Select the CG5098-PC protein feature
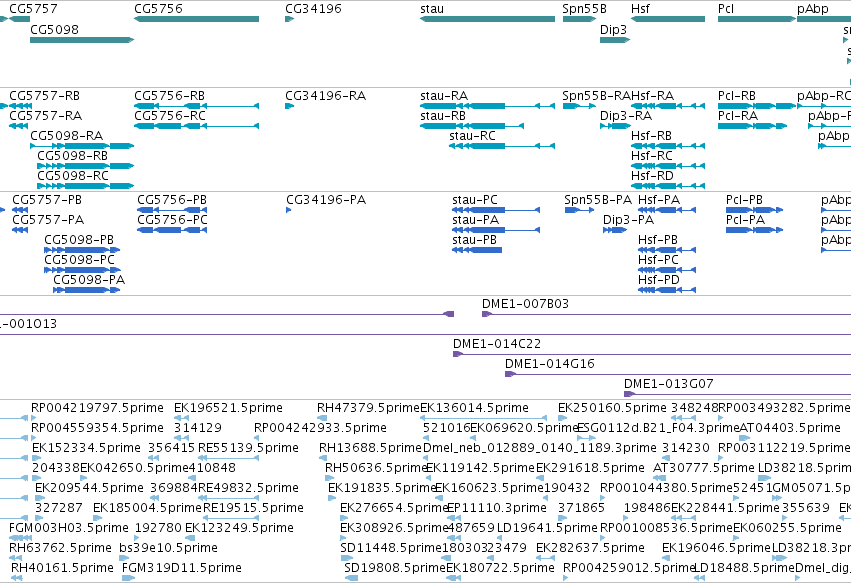Viewport: 851px width, 583px height. [82, 270]
